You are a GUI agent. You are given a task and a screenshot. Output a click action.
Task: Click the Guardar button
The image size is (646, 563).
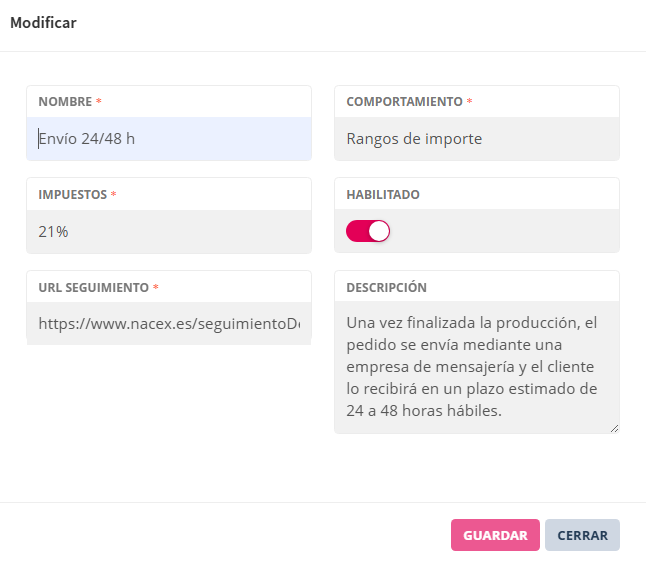point(495,535)
